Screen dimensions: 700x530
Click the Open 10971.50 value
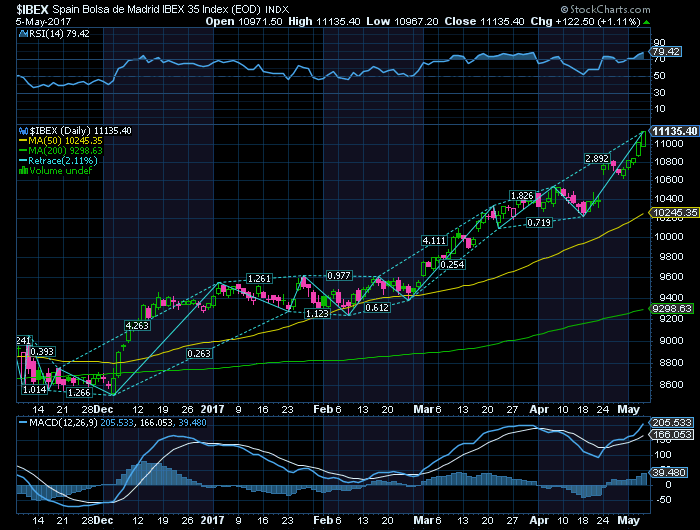(244, 21)
